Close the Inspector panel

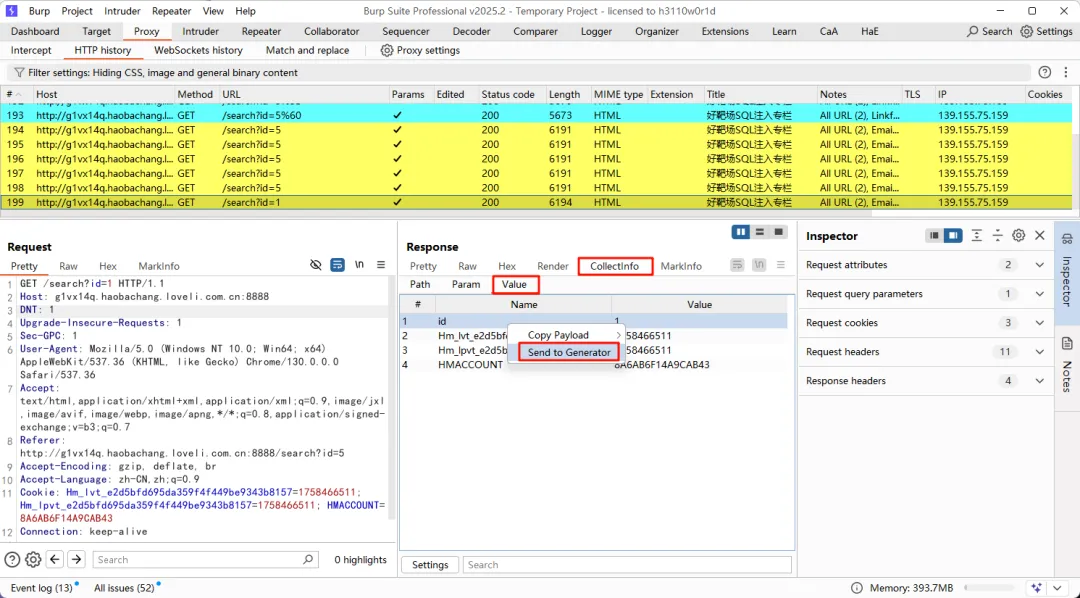tap(1040, 236)
